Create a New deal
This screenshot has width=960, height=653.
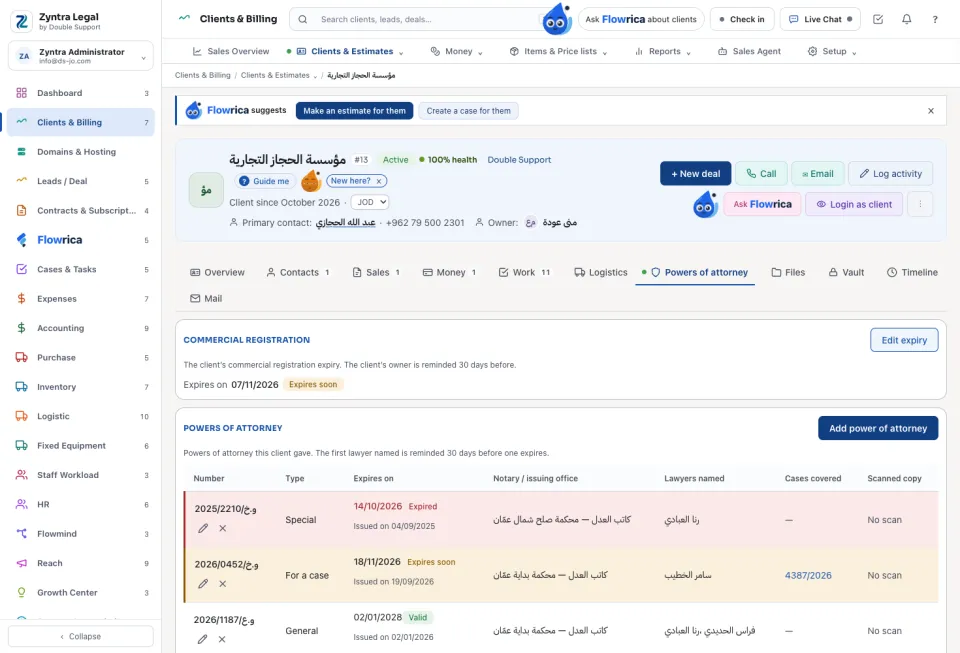click(x=696, y=174)
